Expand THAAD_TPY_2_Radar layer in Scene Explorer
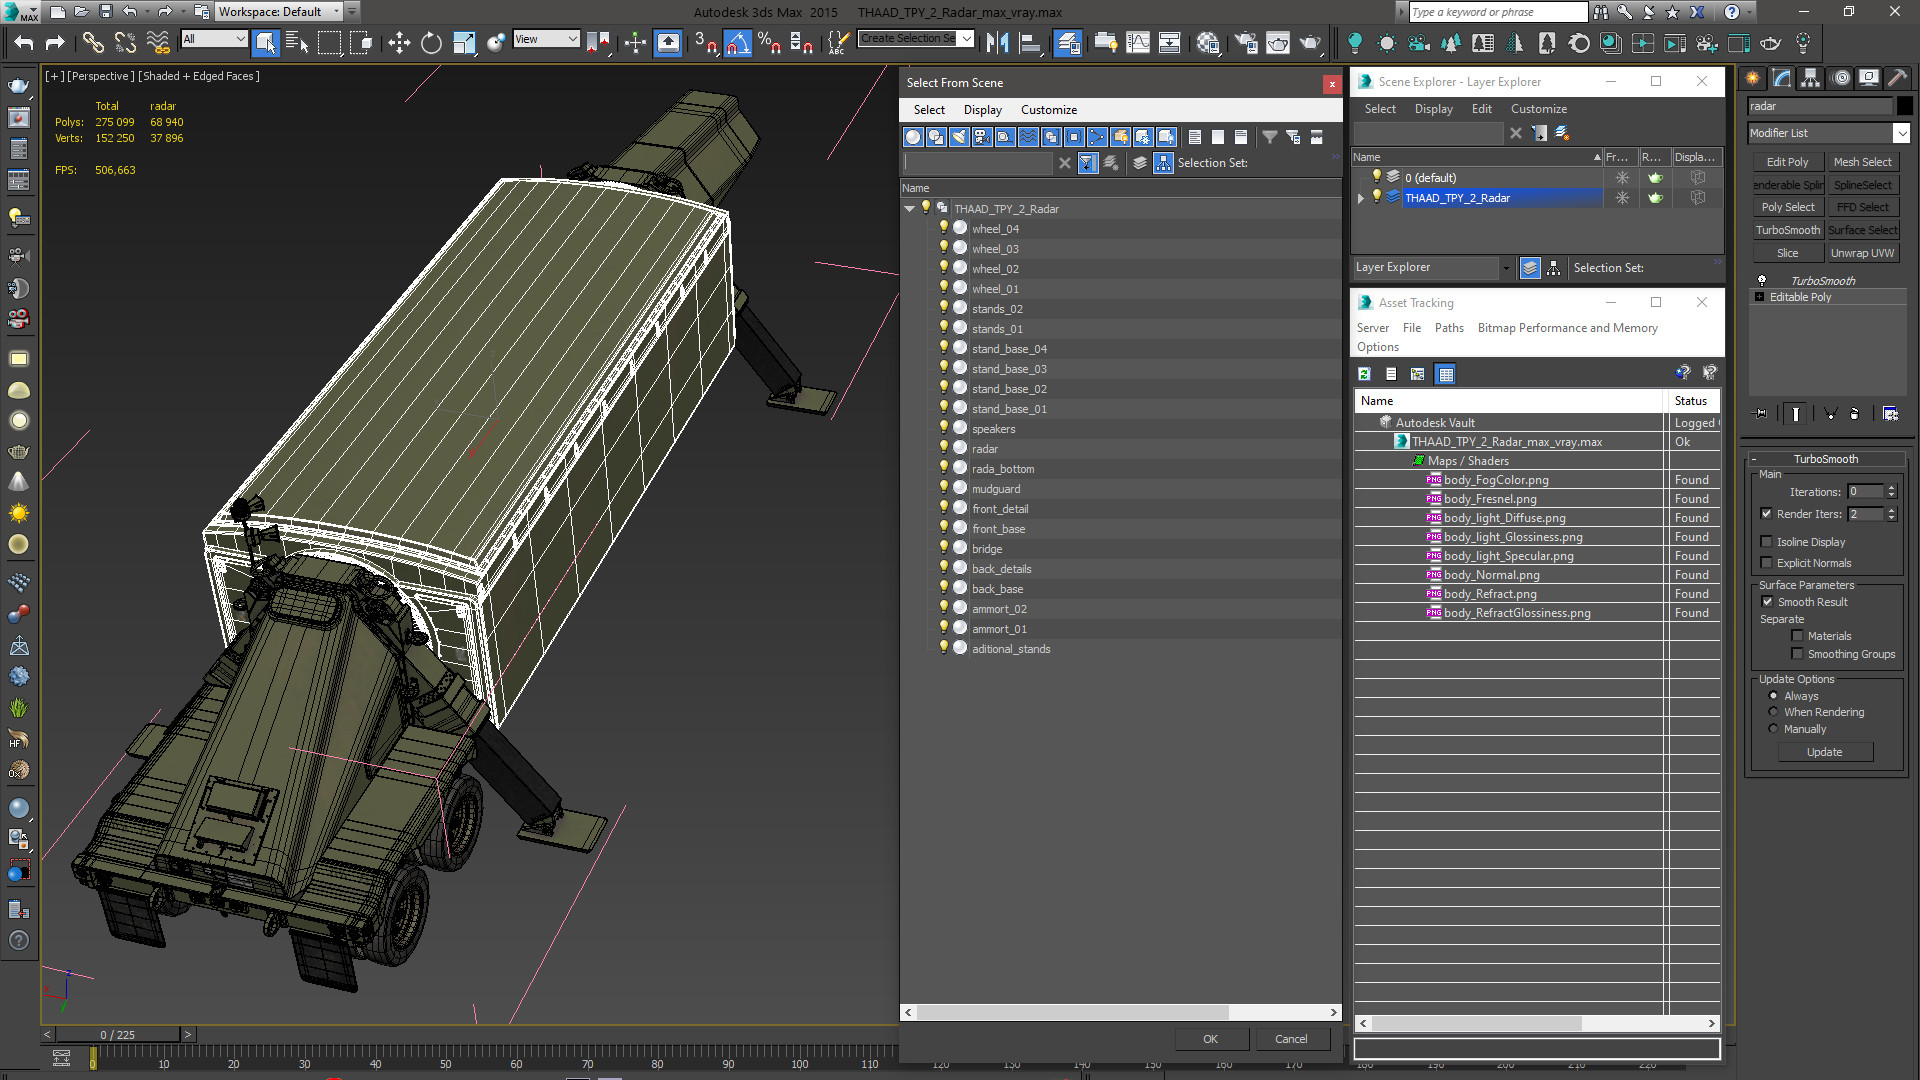 click(1360, 198)
